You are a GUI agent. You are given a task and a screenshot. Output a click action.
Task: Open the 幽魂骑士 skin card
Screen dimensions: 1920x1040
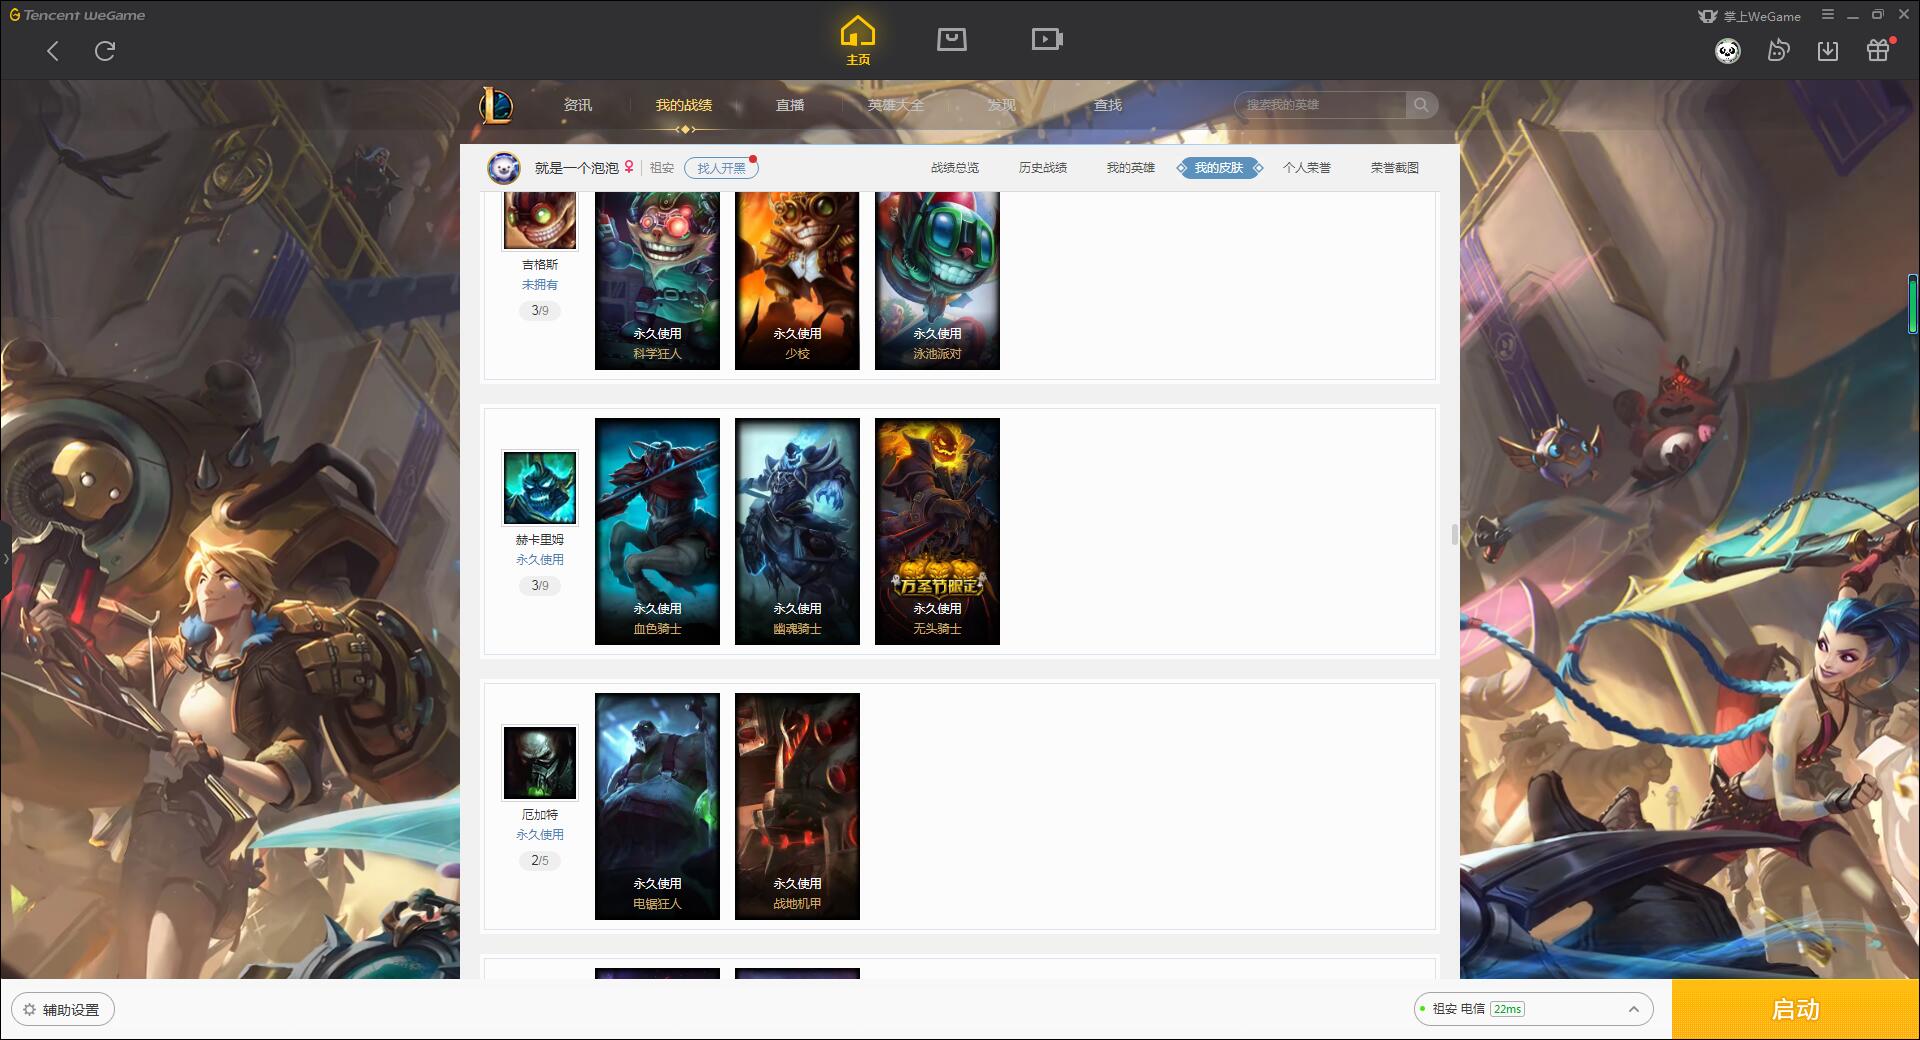pos(797,531)
